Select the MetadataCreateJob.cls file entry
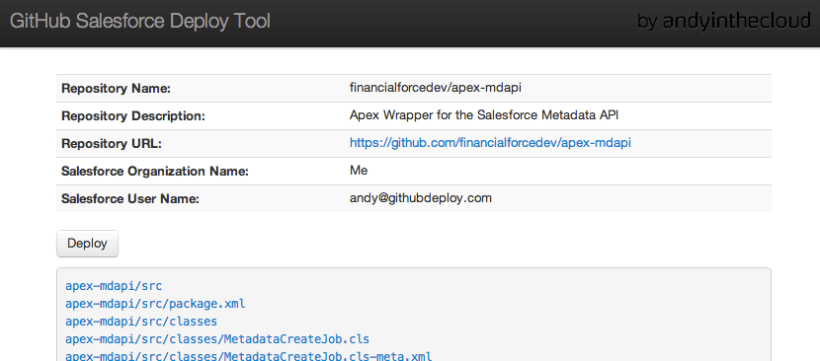 [217, 339]
